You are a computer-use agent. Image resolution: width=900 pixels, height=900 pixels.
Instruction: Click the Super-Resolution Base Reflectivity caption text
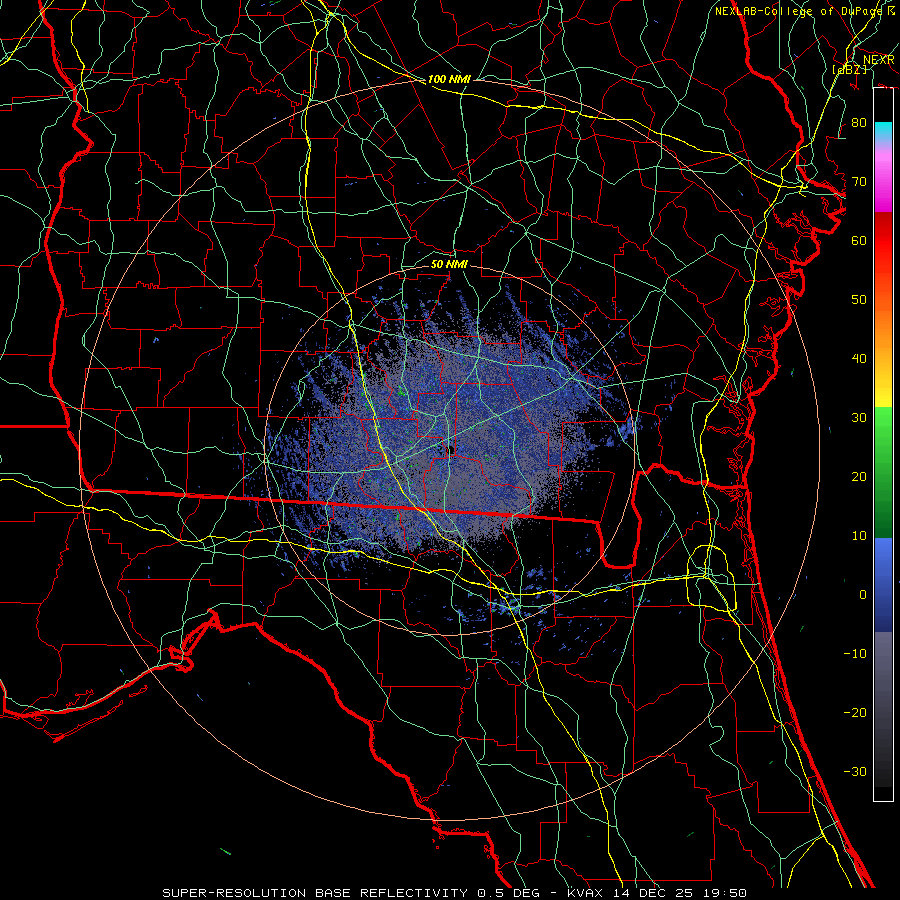click(315, 893)
